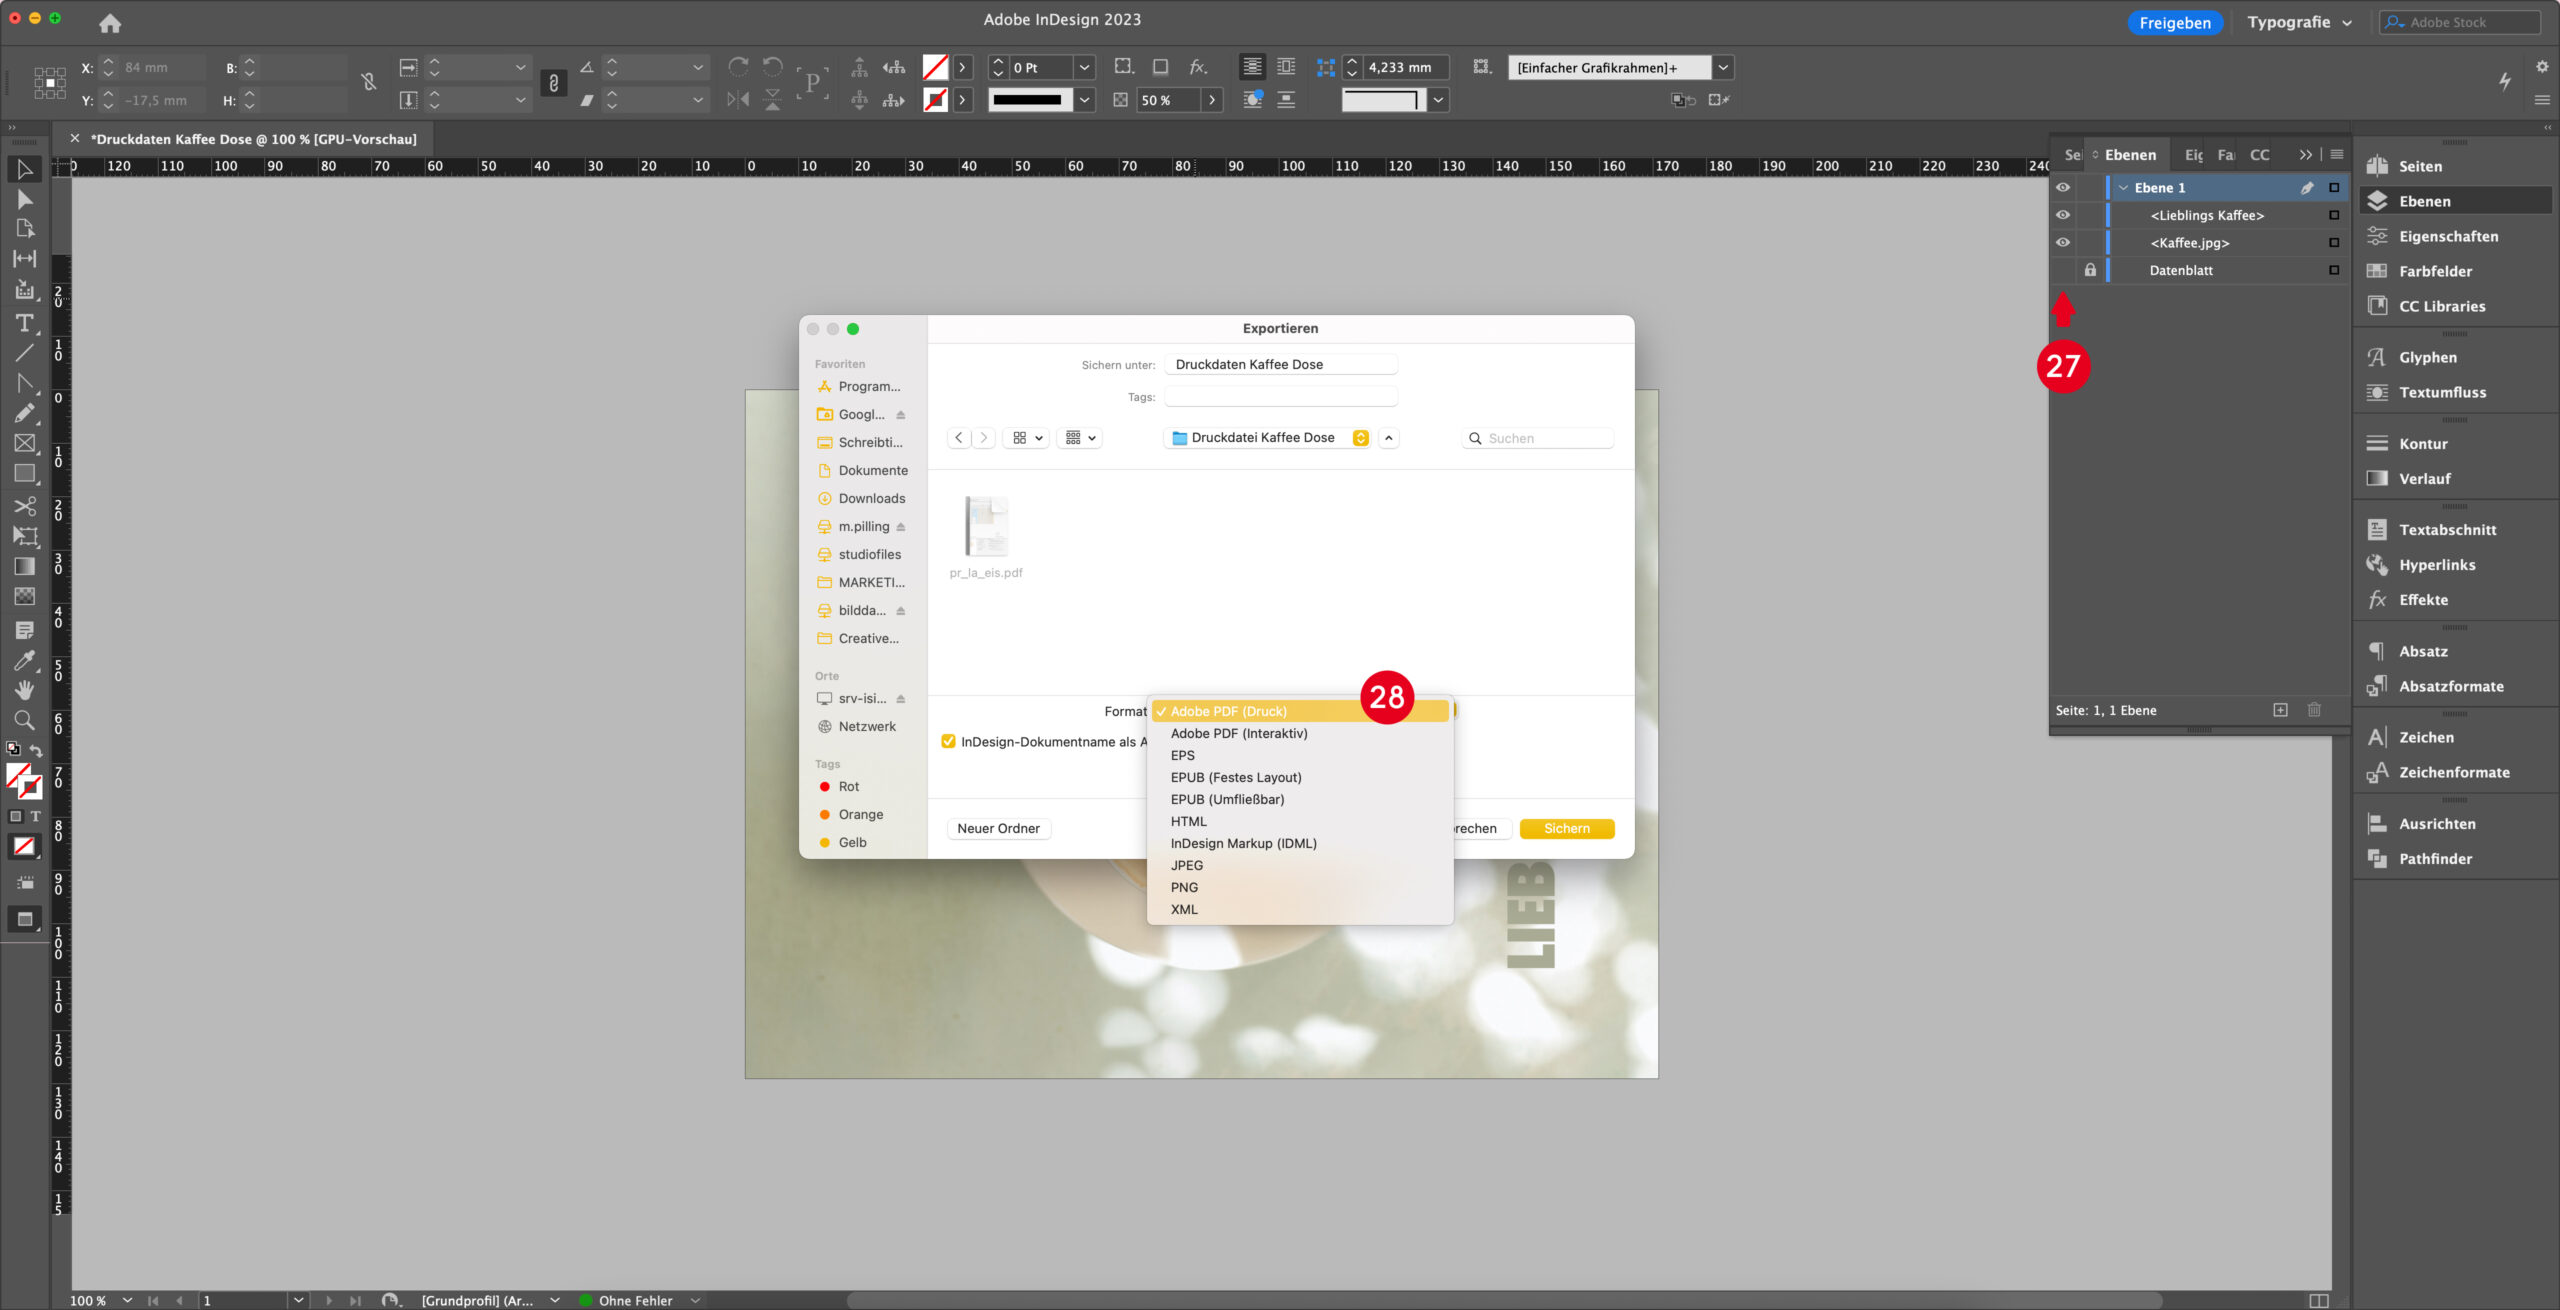Select JPEG from the Format dropdown
The image size is (2560, 1310).
click(x=1186, y=864)
